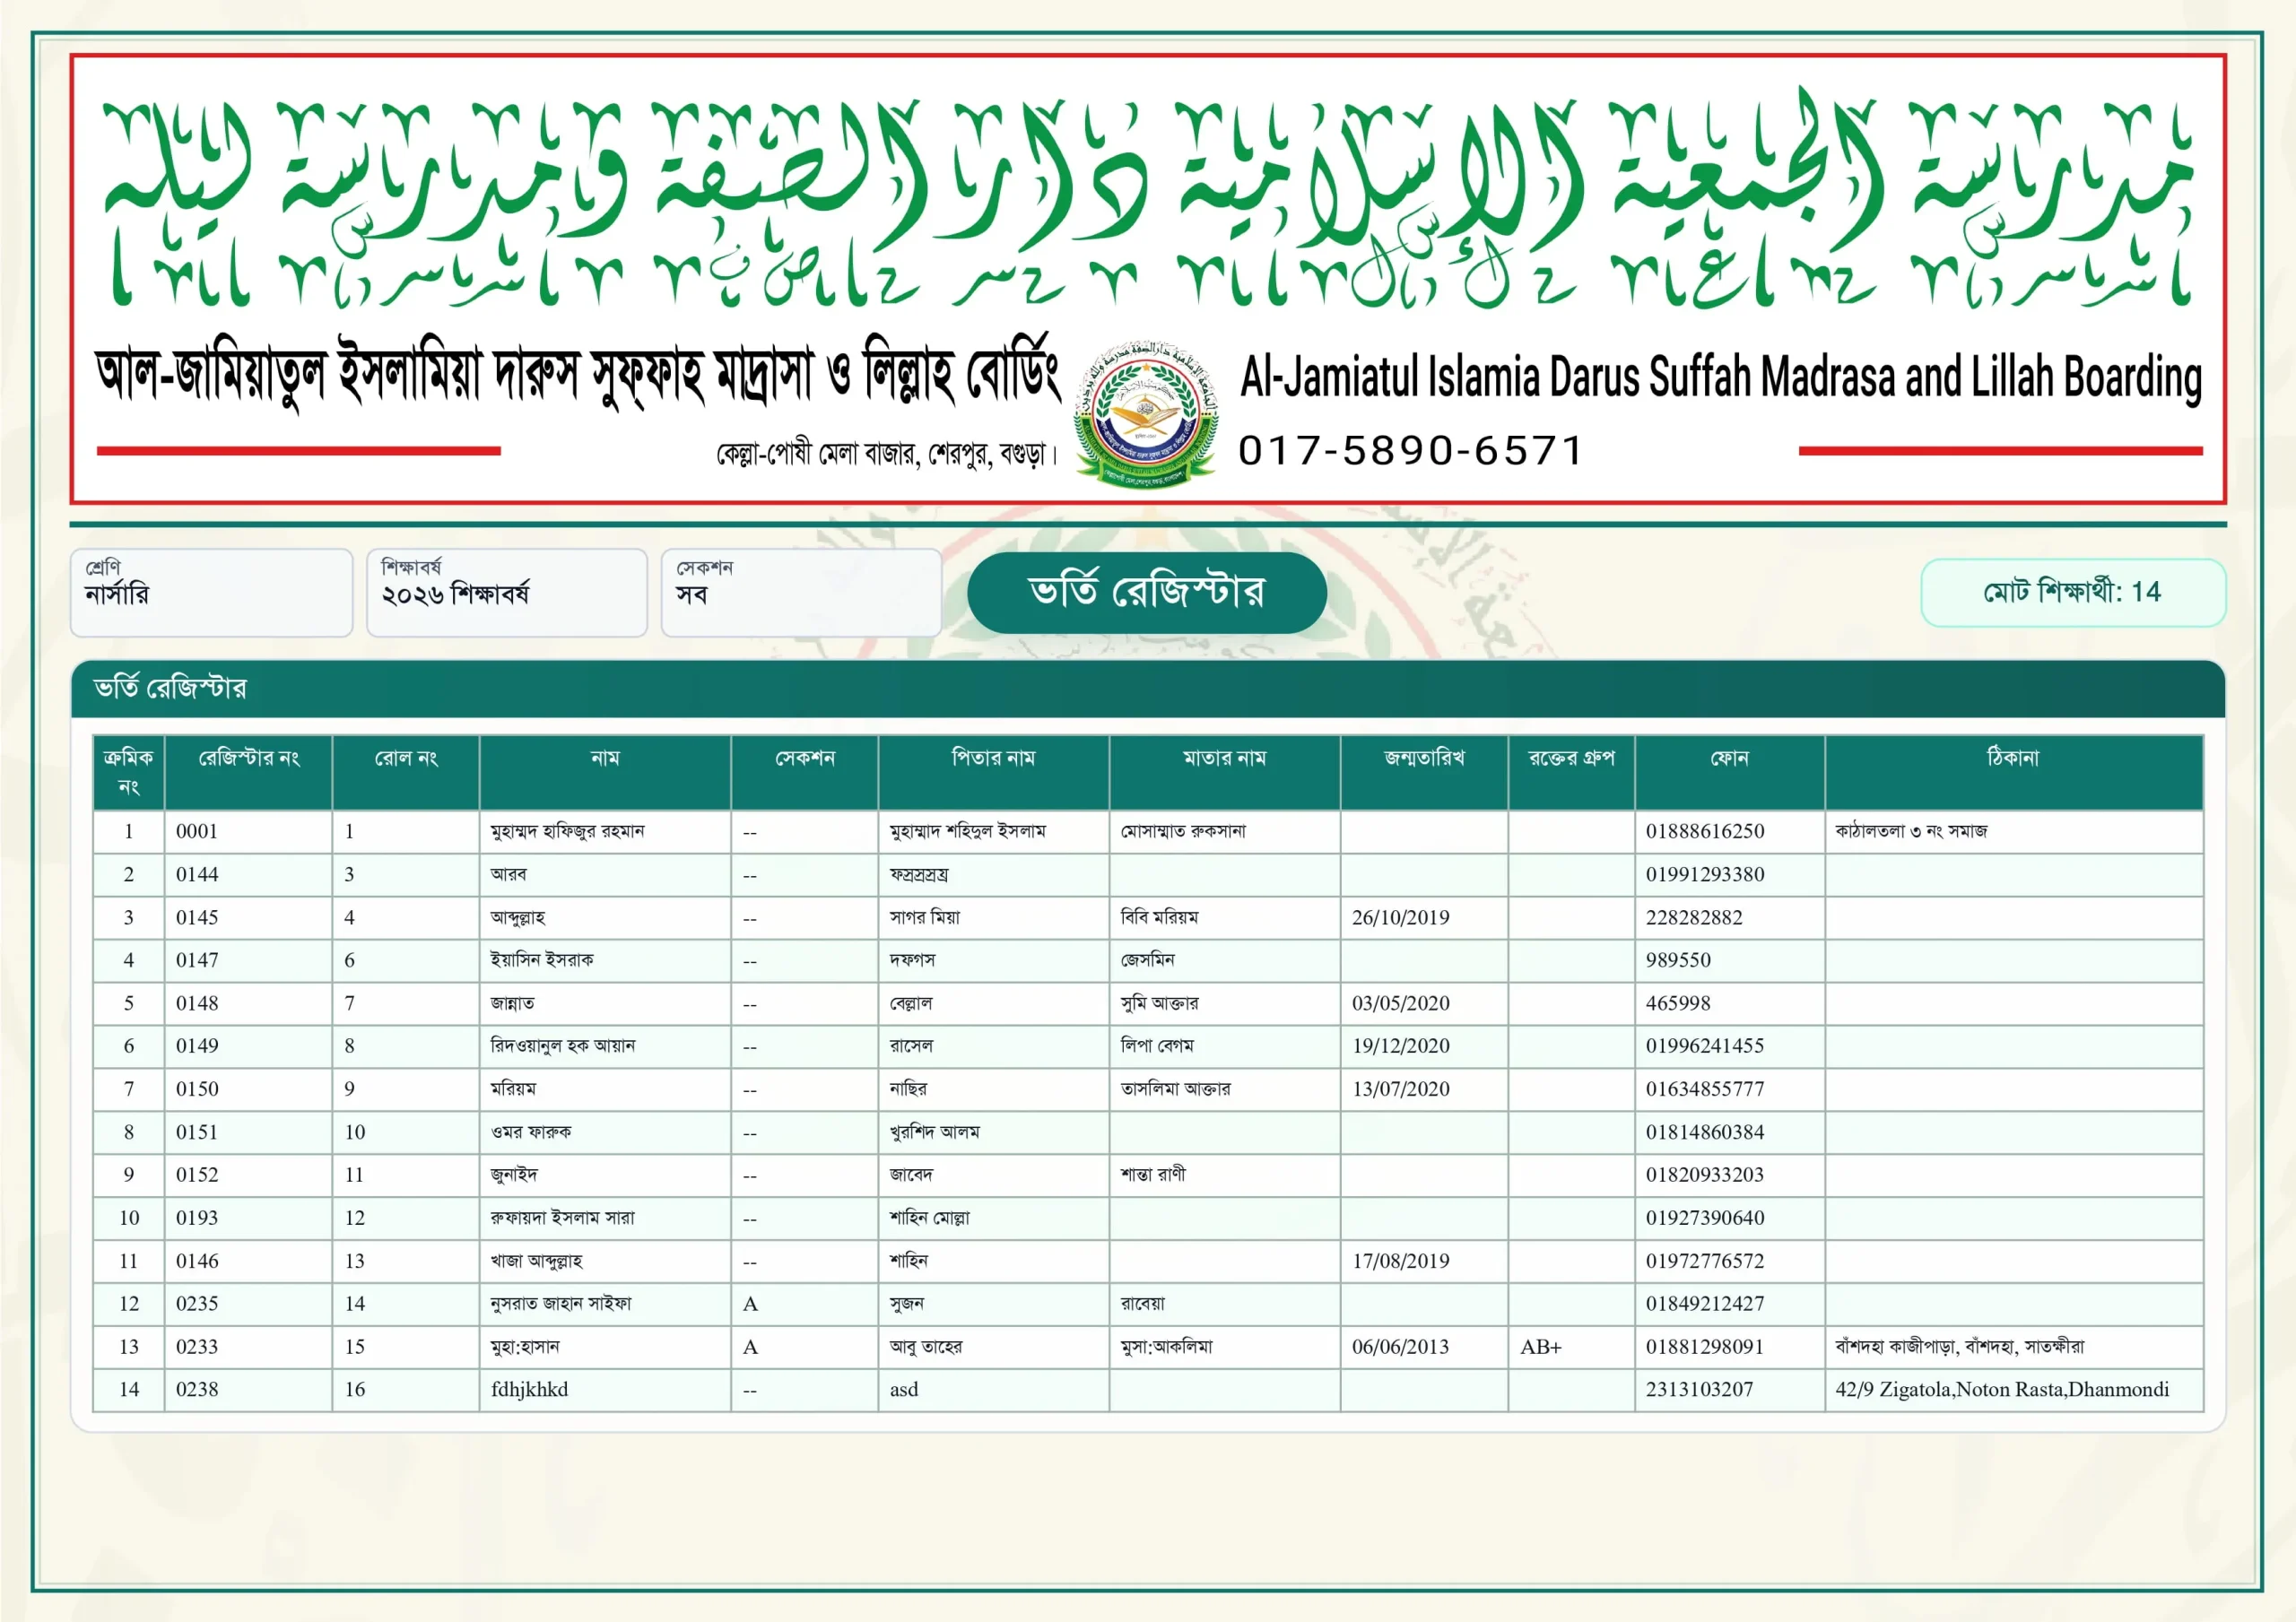The height and width of the screenshot is (1622, 2296).
Task: Click mother name সুমি আক্তার
Action: coord(1159,1003)
